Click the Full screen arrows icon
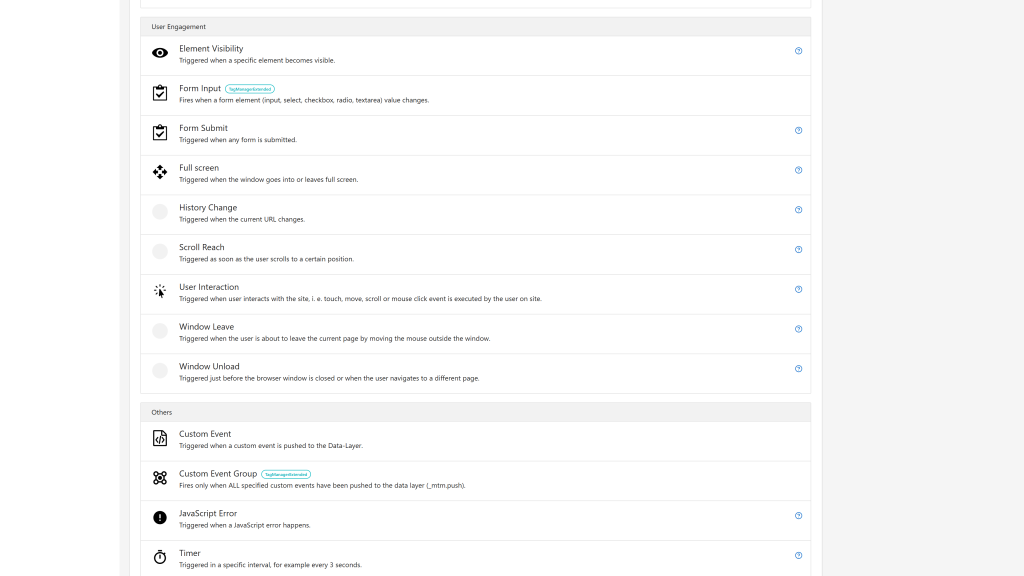The width and height of the screenshot is (1024, 576). coord(160,172)
